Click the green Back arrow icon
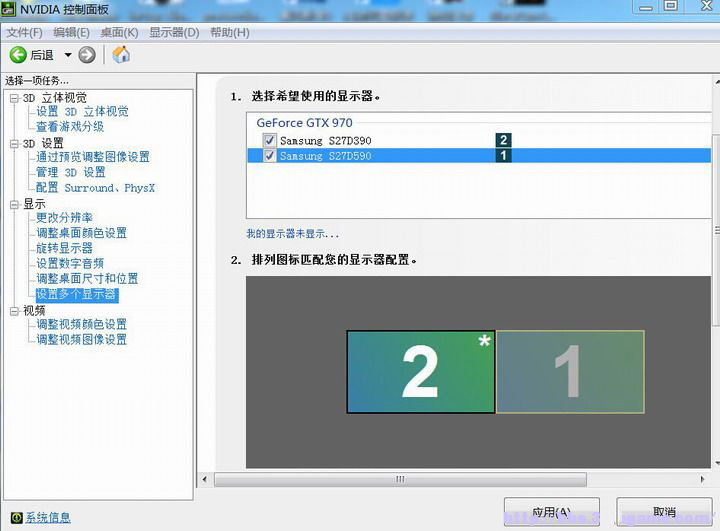The height and width of the screenshot is (531, 720). (x=18, y=55)
